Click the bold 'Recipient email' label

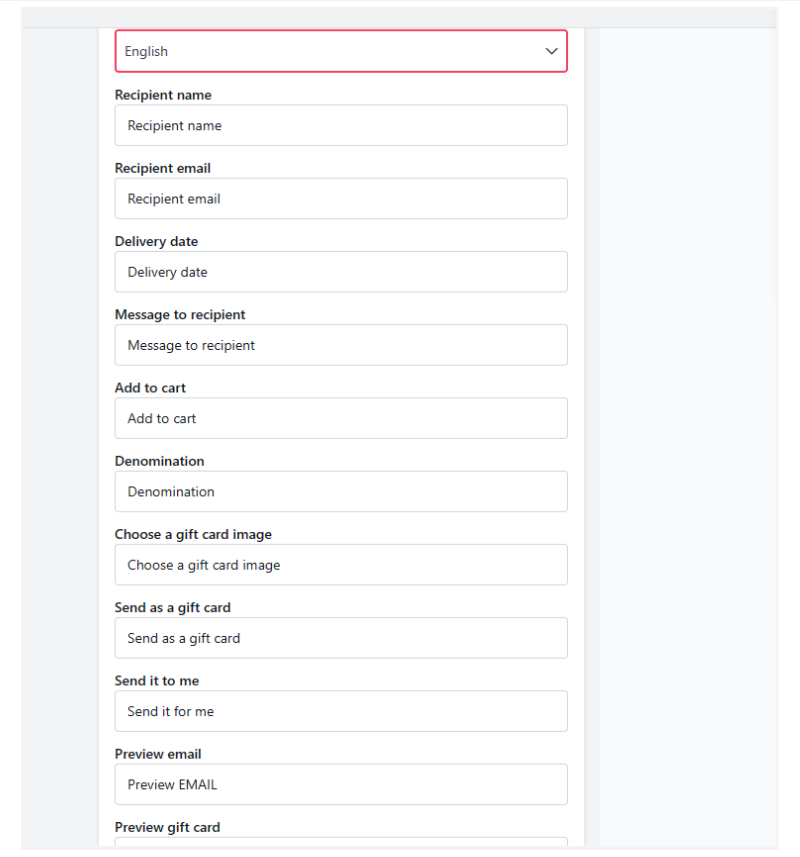[163, 168]
